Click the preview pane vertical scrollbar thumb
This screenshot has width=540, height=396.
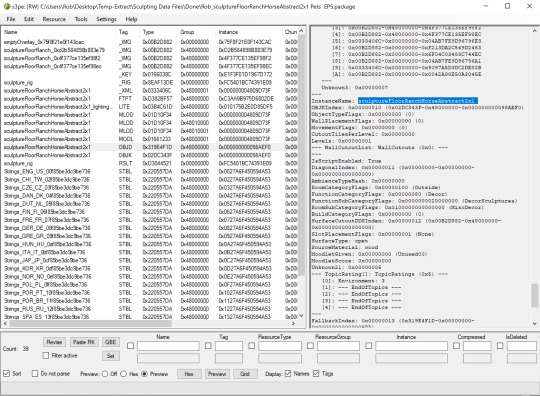[x=534, y=295]
